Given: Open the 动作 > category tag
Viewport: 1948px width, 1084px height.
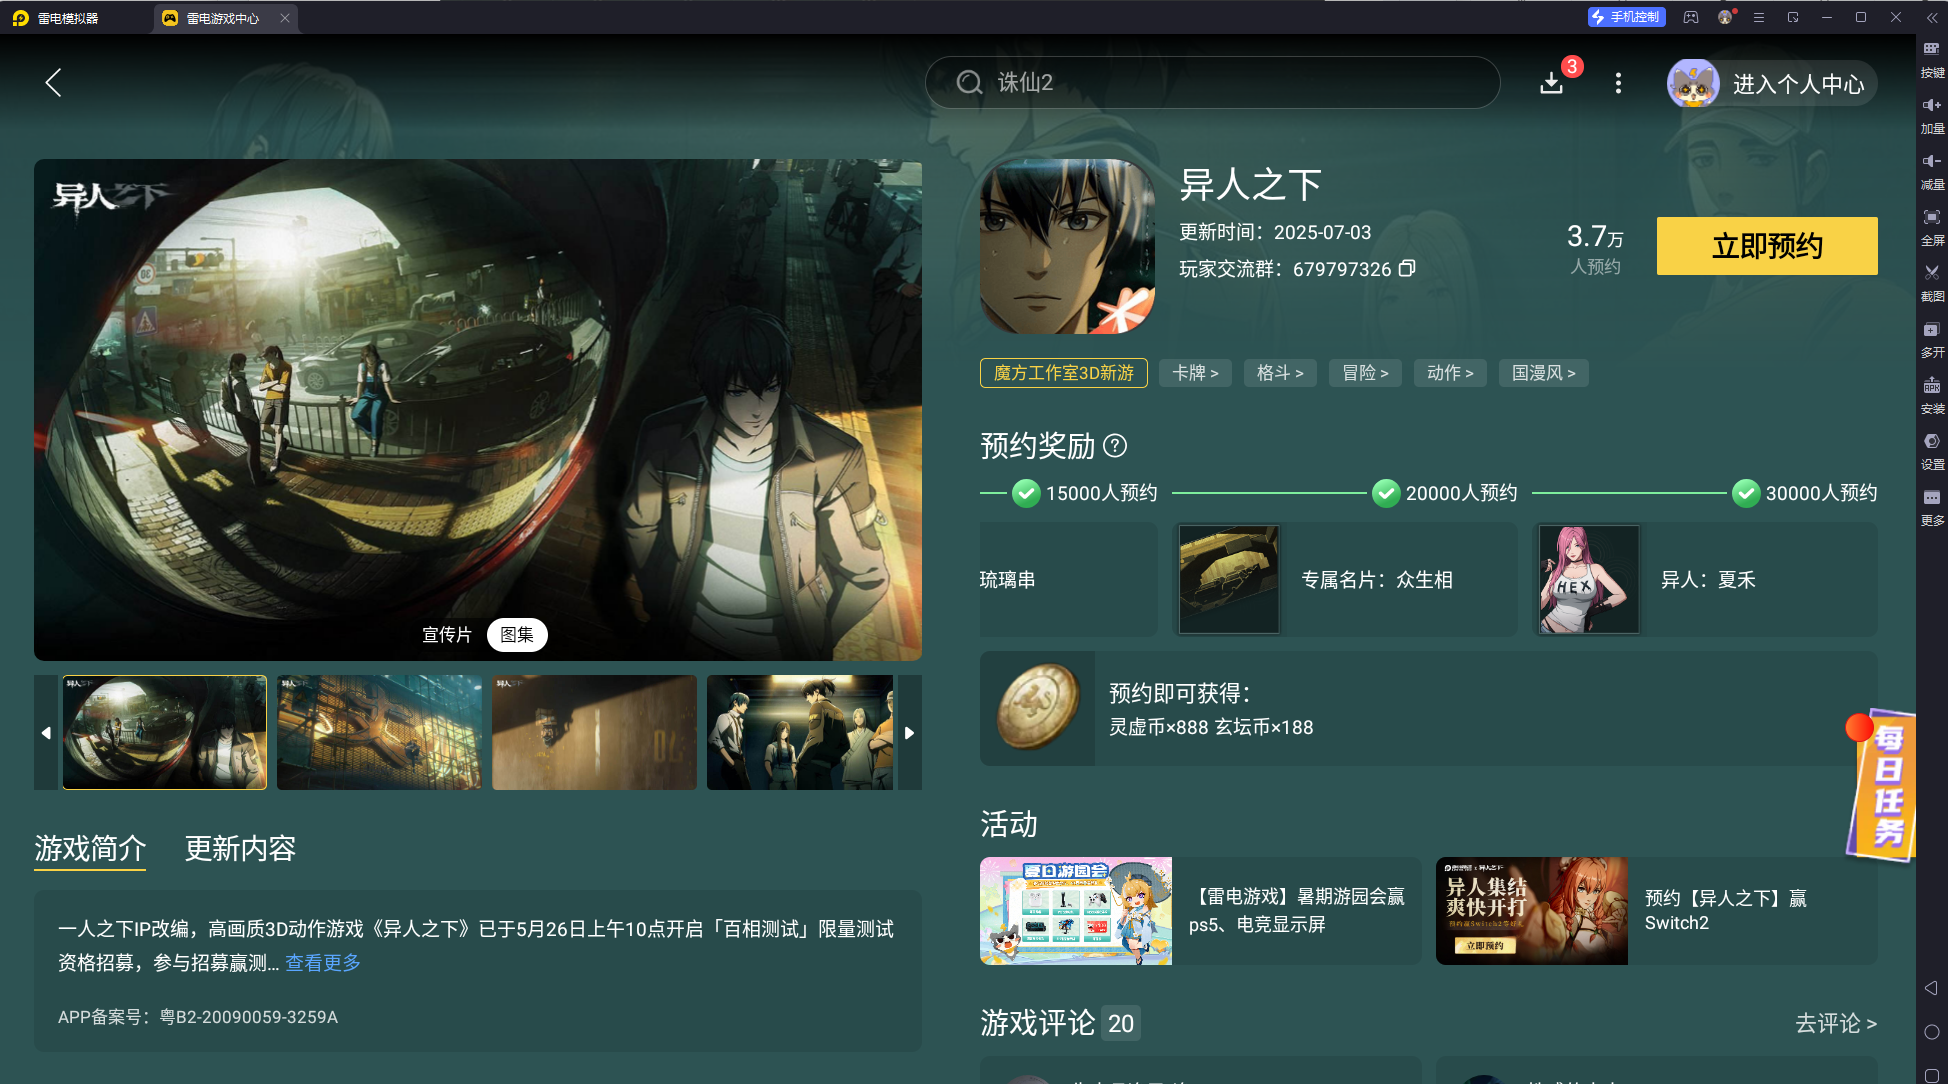Looking at the screenshot, I should 1451,373.
